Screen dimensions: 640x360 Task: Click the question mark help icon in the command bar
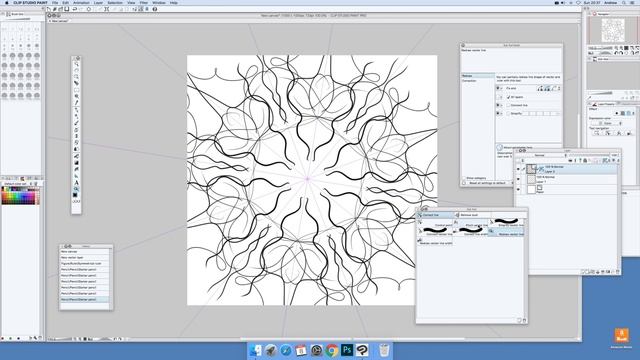(155, 9)
